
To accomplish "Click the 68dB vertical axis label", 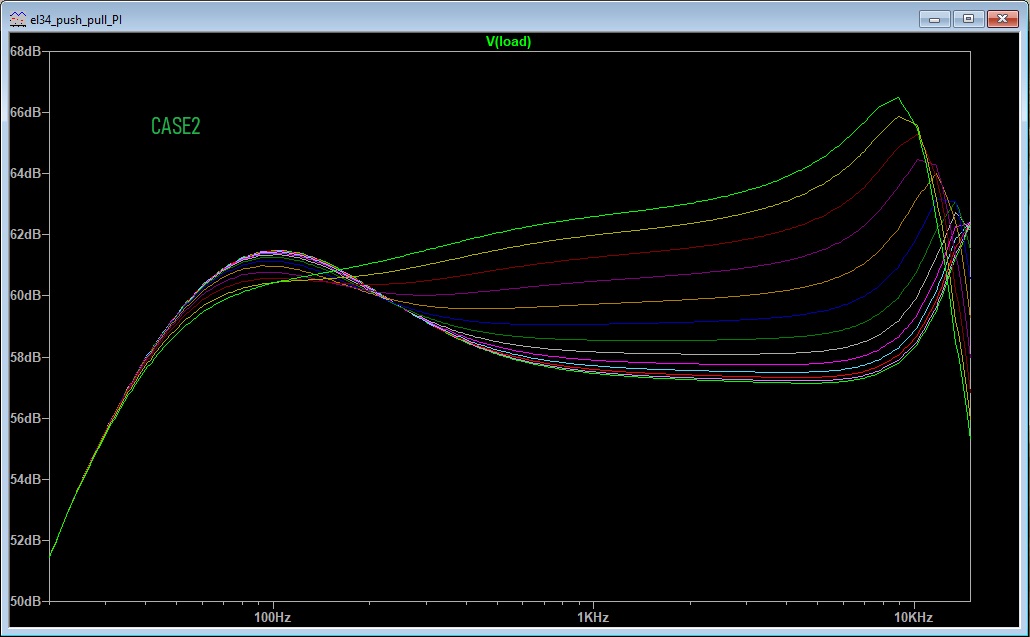I will coord(26,51).
